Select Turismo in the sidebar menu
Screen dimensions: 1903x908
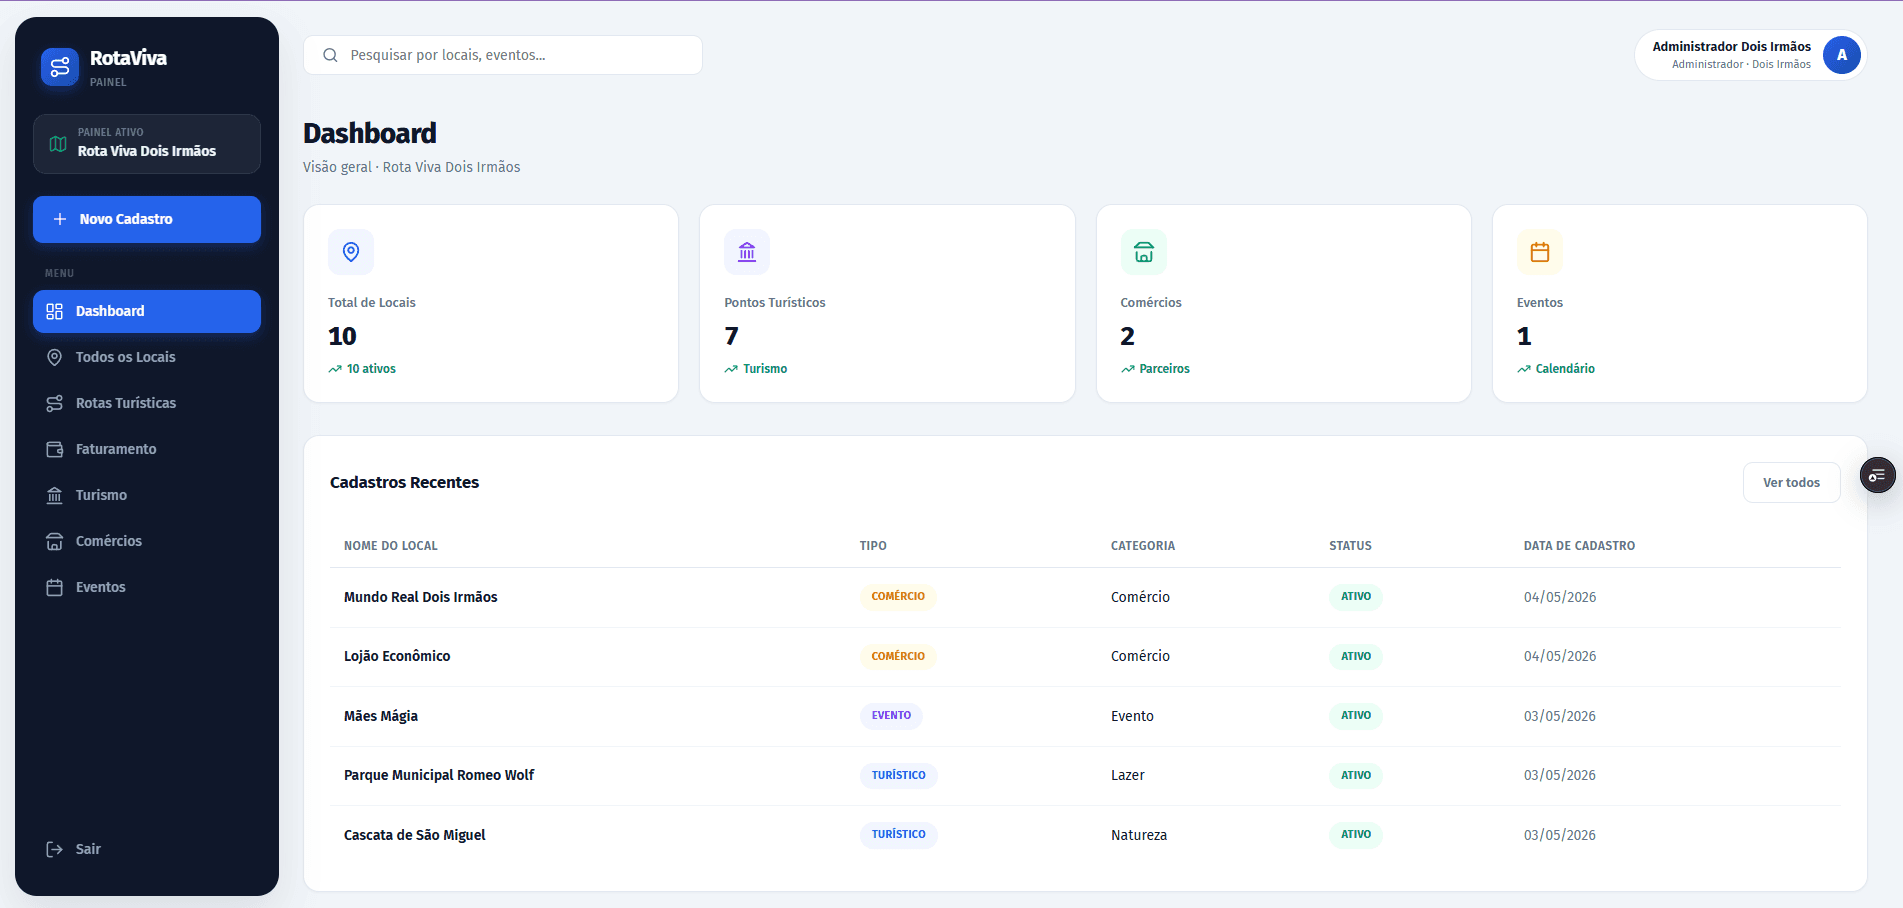[147, 495]
